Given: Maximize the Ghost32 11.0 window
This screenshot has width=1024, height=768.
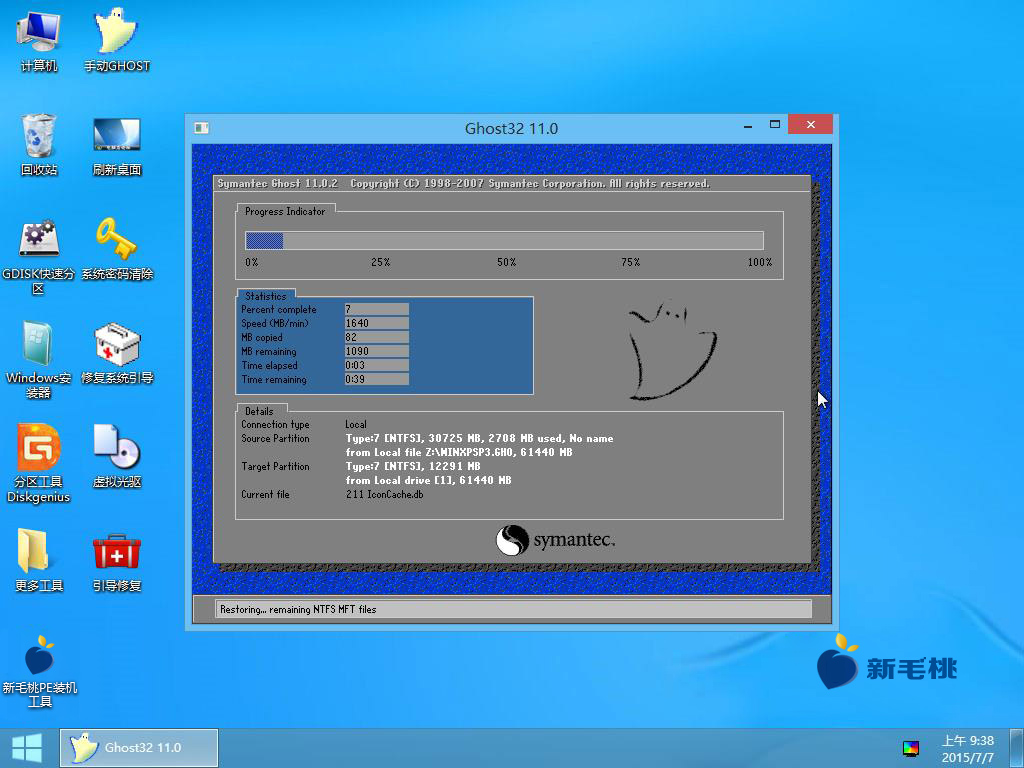Looking at the screenshot, I should 775,124.
